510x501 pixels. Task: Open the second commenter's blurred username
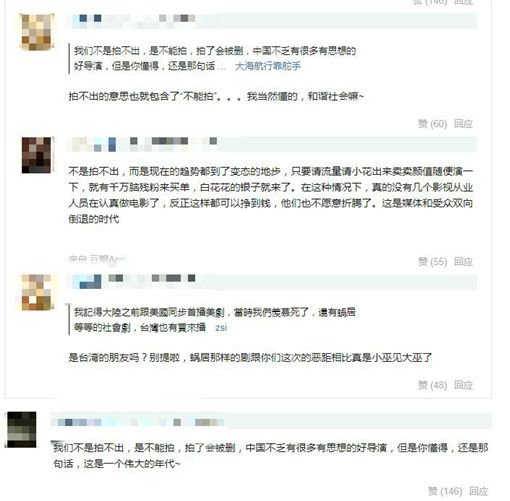pos(144,143)
